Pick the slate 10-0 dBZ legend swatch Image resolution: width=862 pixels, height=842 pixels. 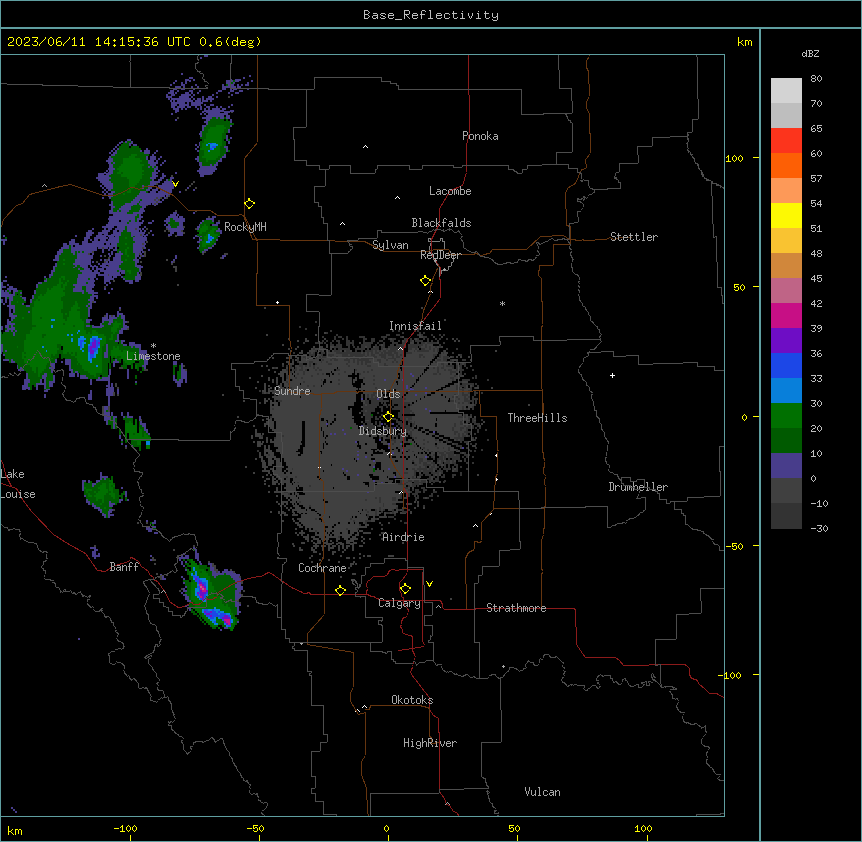coord(786,466)
